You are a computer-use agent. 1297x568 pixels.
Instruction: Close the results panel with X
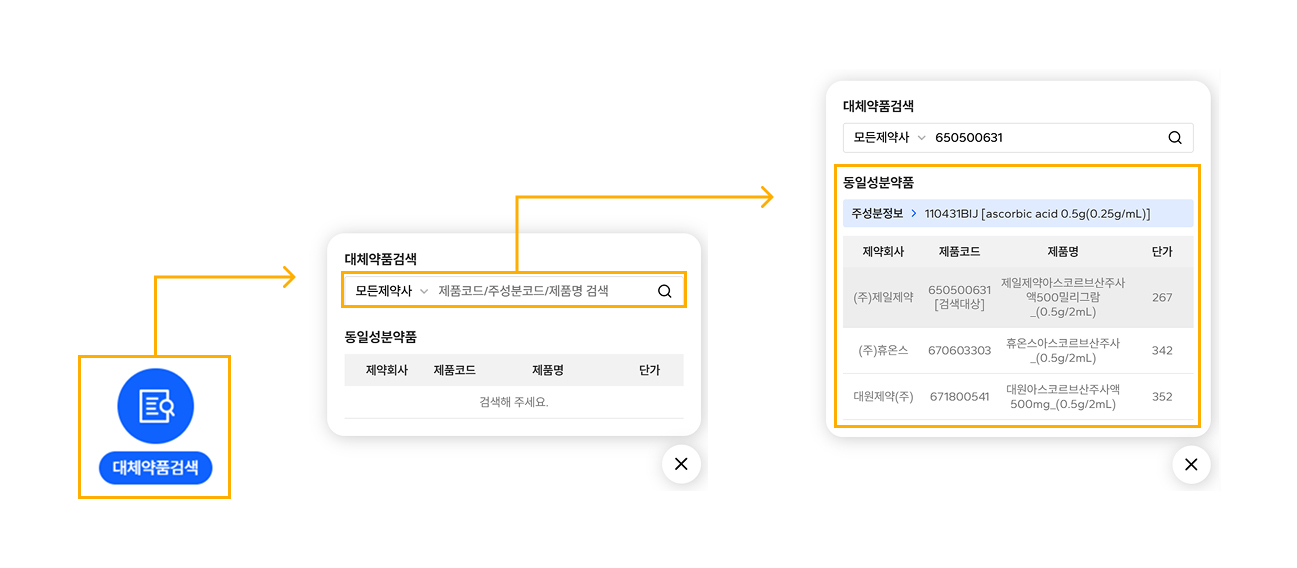pos(1190,465)
